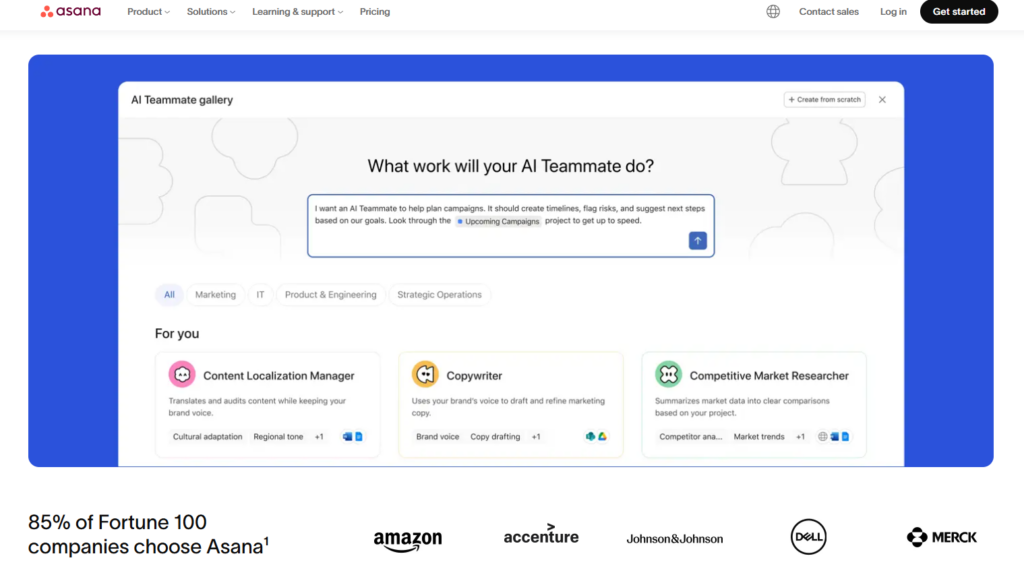Viewport: 1024px width, 581px height.
Task: Click the +1 tag on Content Localization card
Action: (x=319, y=437)
